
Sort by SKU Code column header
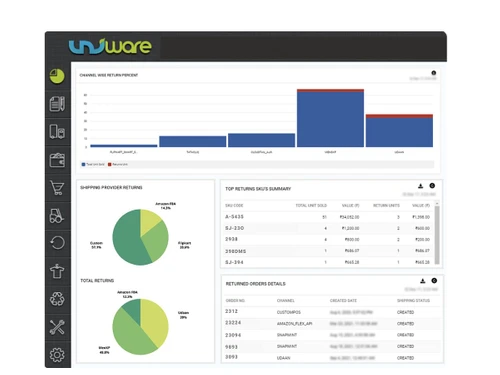pyautogui.click(x=234, y=206)
